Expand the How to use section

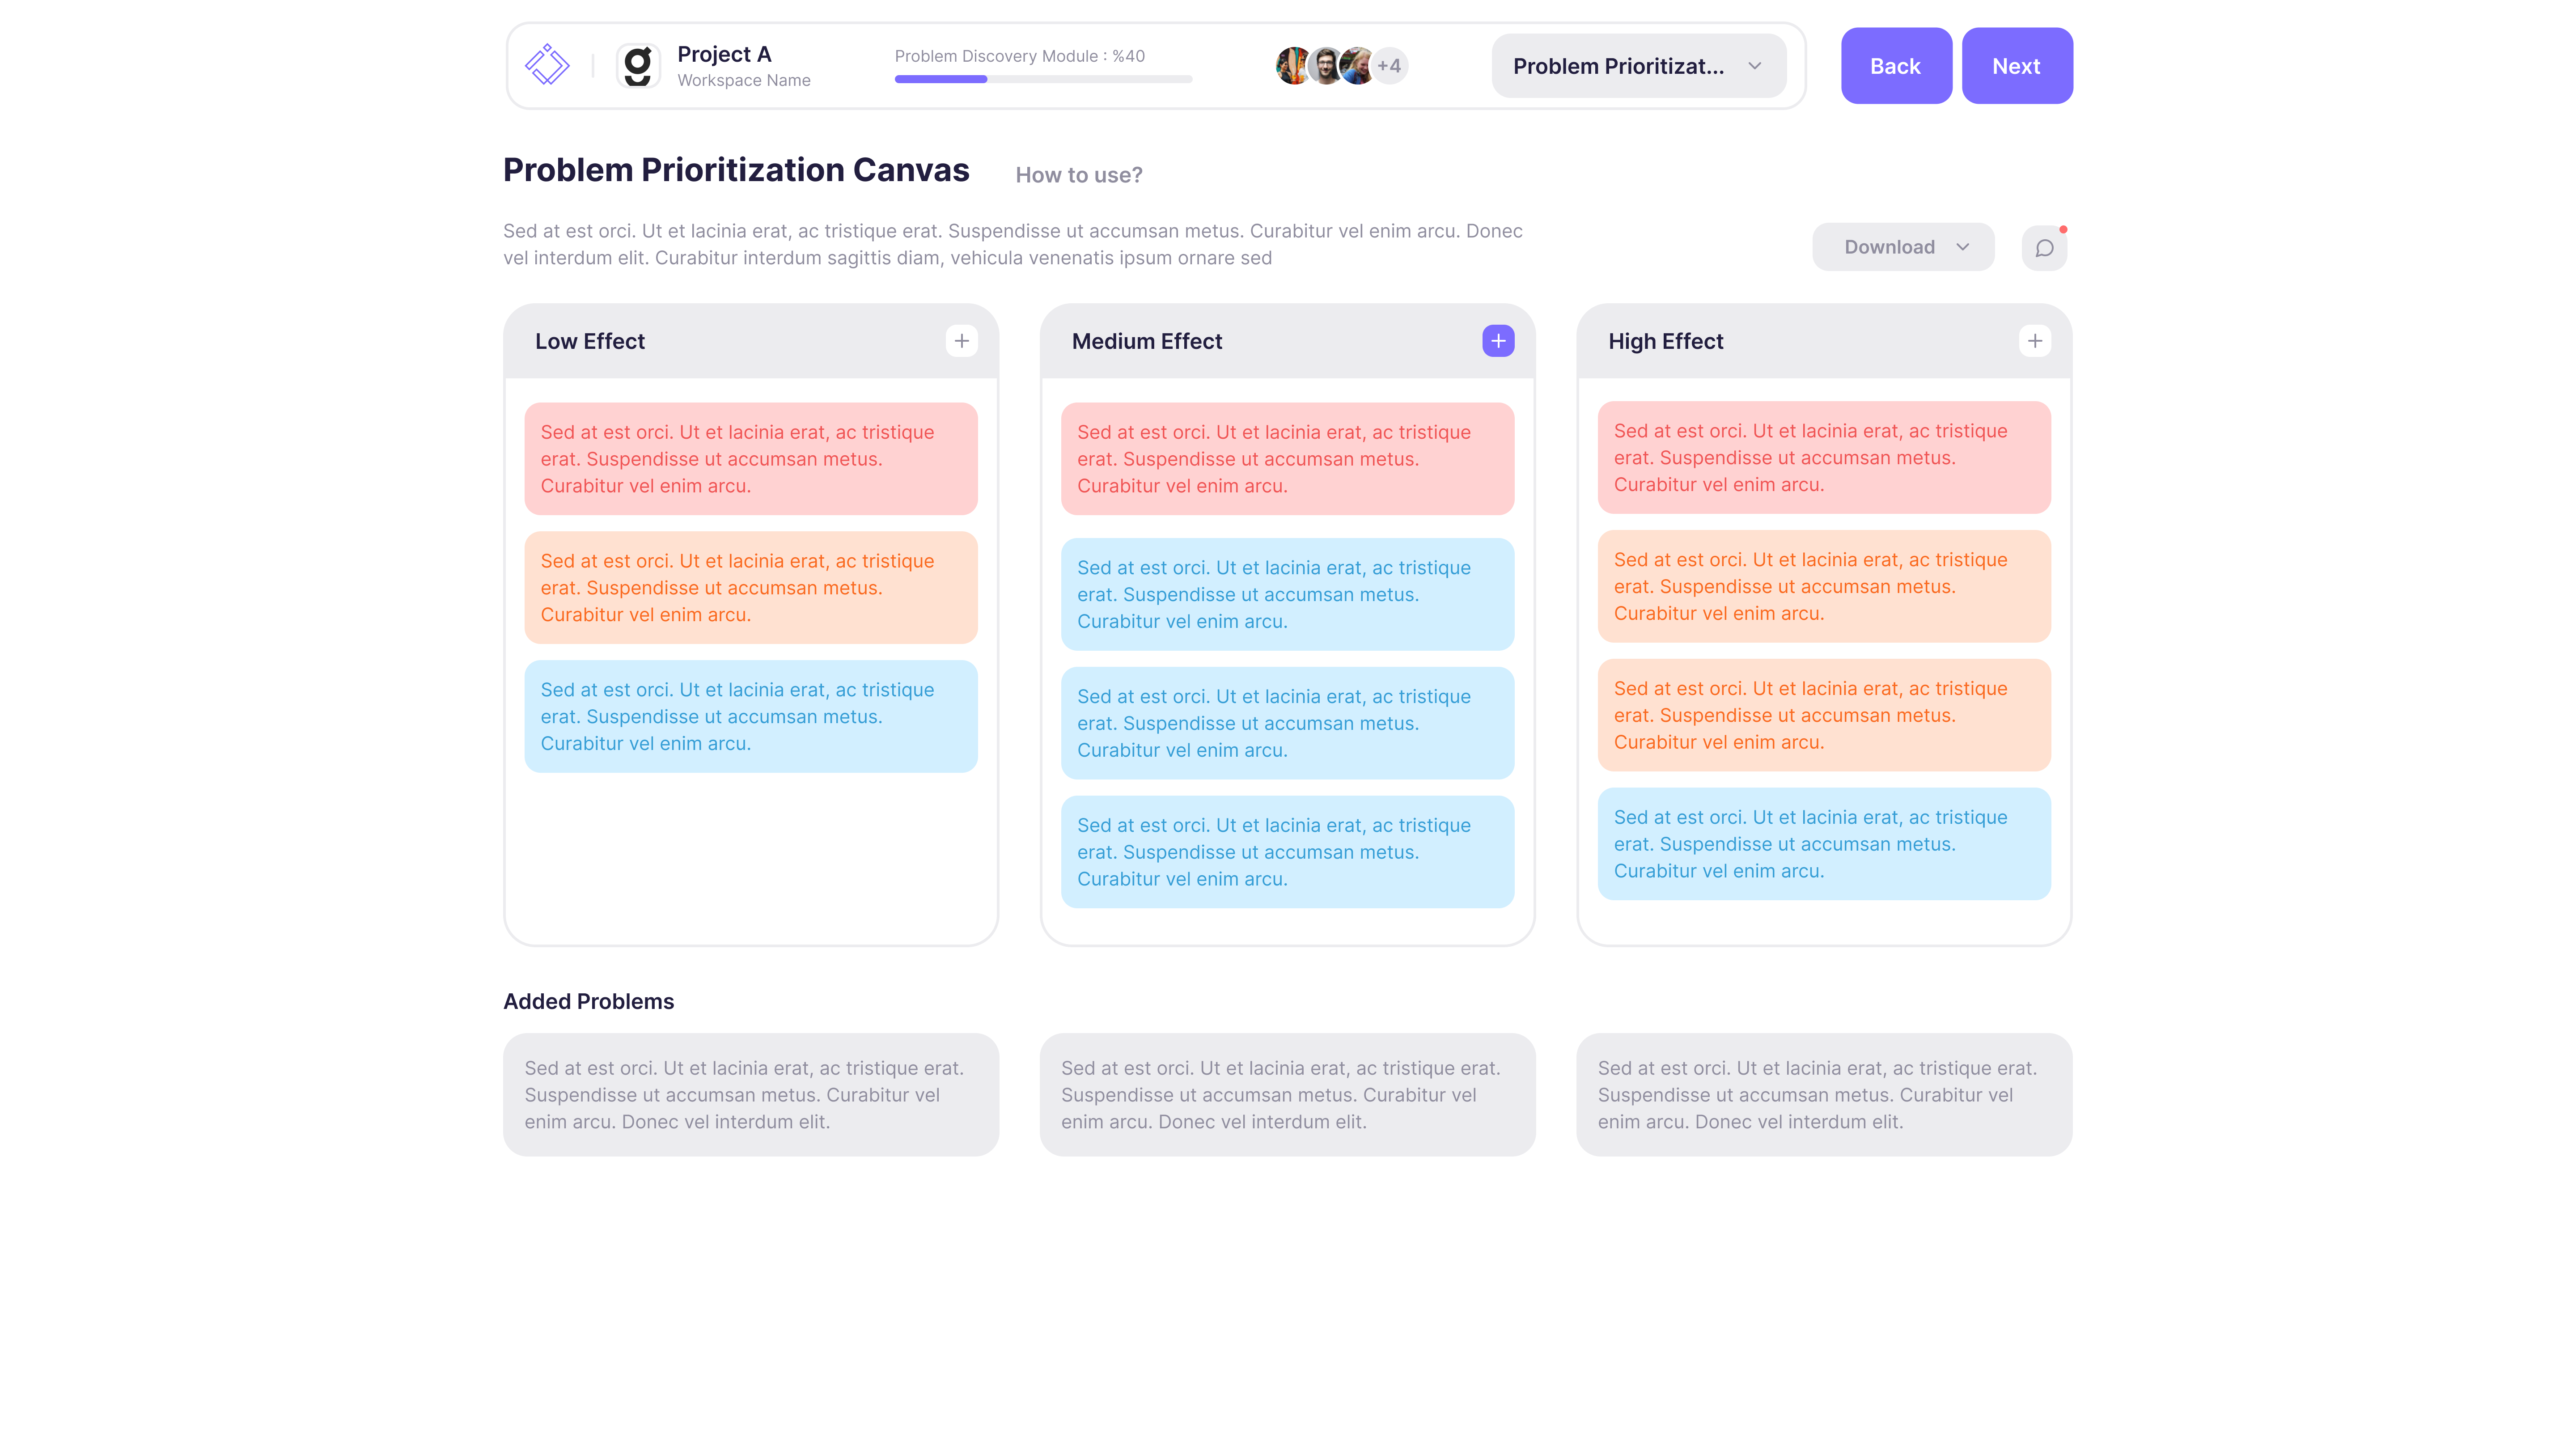tap(1077, 174)
